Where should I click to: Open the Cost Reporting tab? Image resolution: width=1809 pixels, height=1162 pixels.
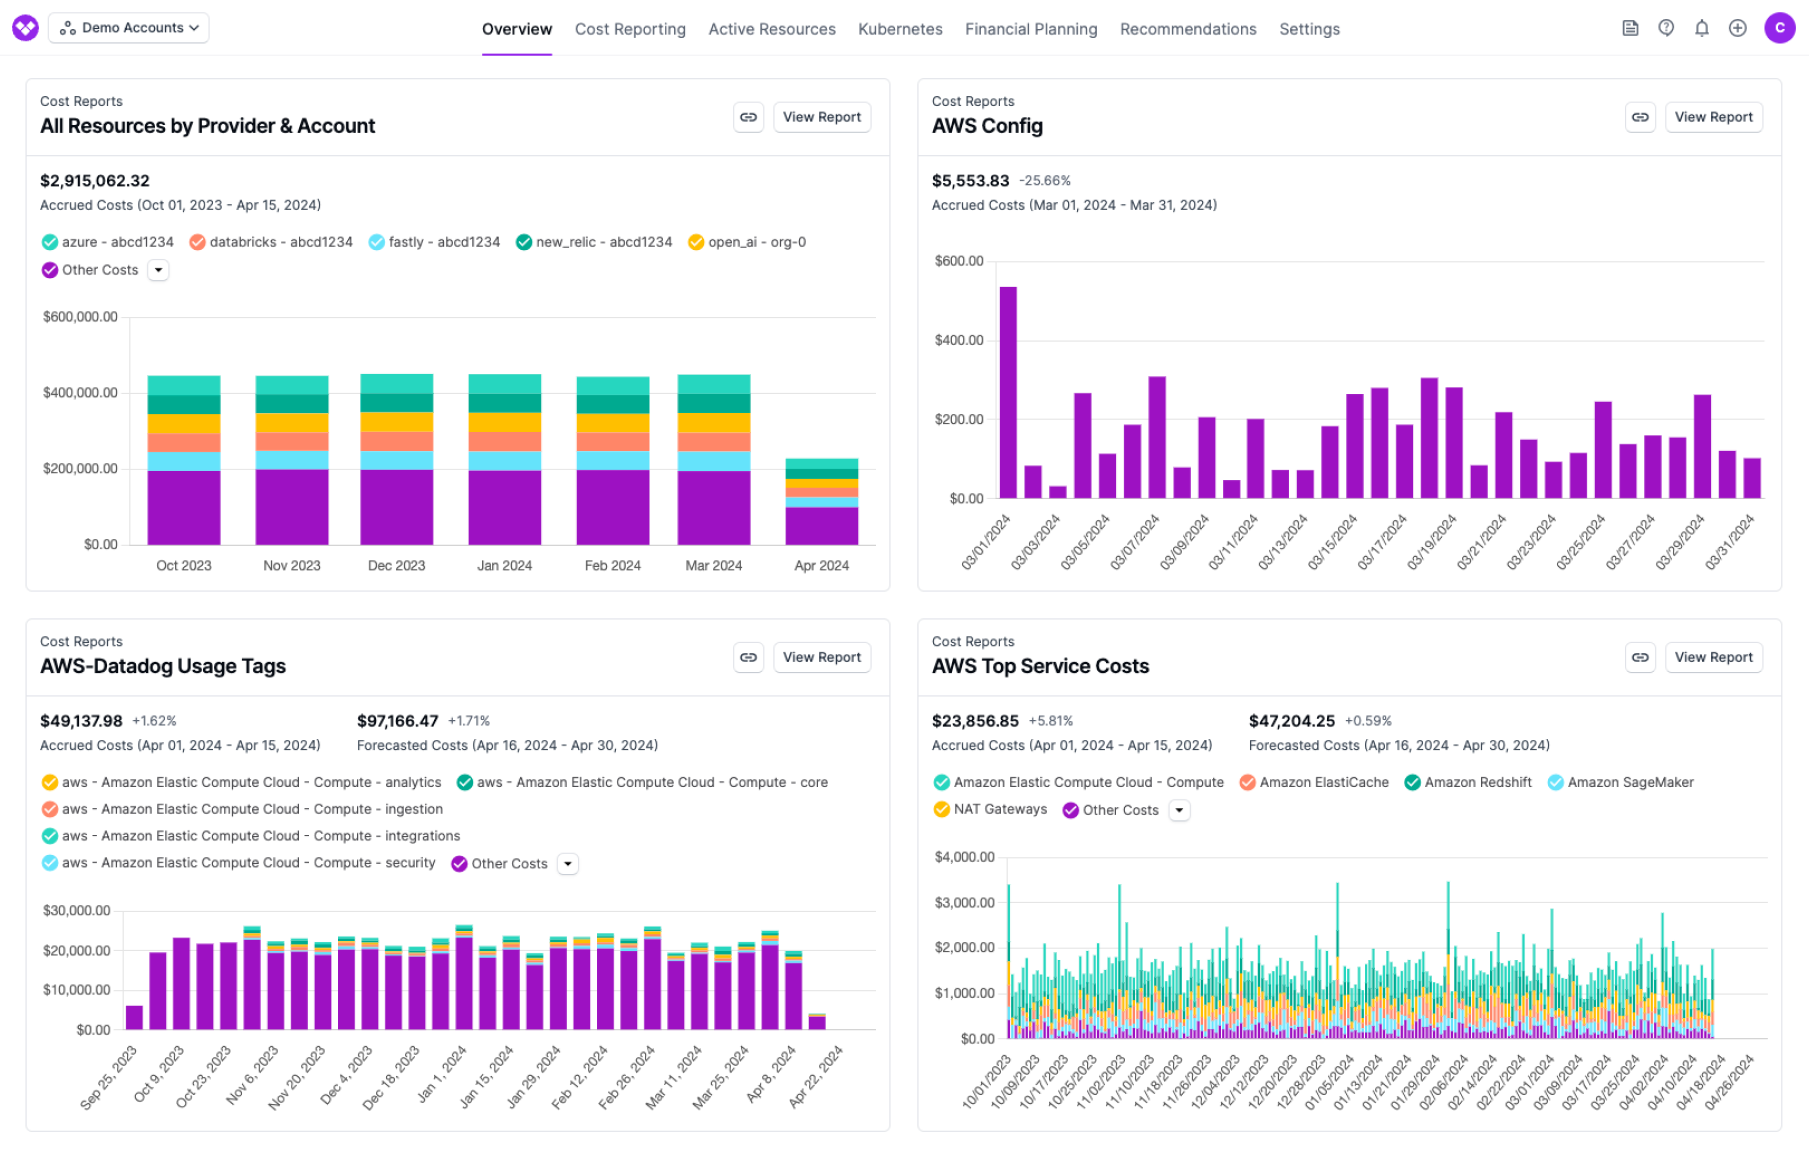click(630, 29)
